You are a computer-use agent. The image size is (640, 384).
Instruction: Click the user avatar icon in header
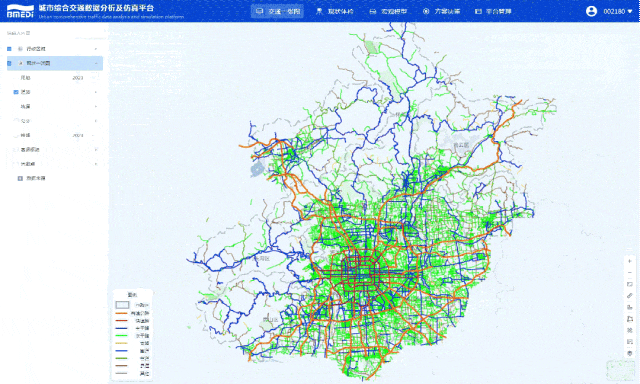591,11
